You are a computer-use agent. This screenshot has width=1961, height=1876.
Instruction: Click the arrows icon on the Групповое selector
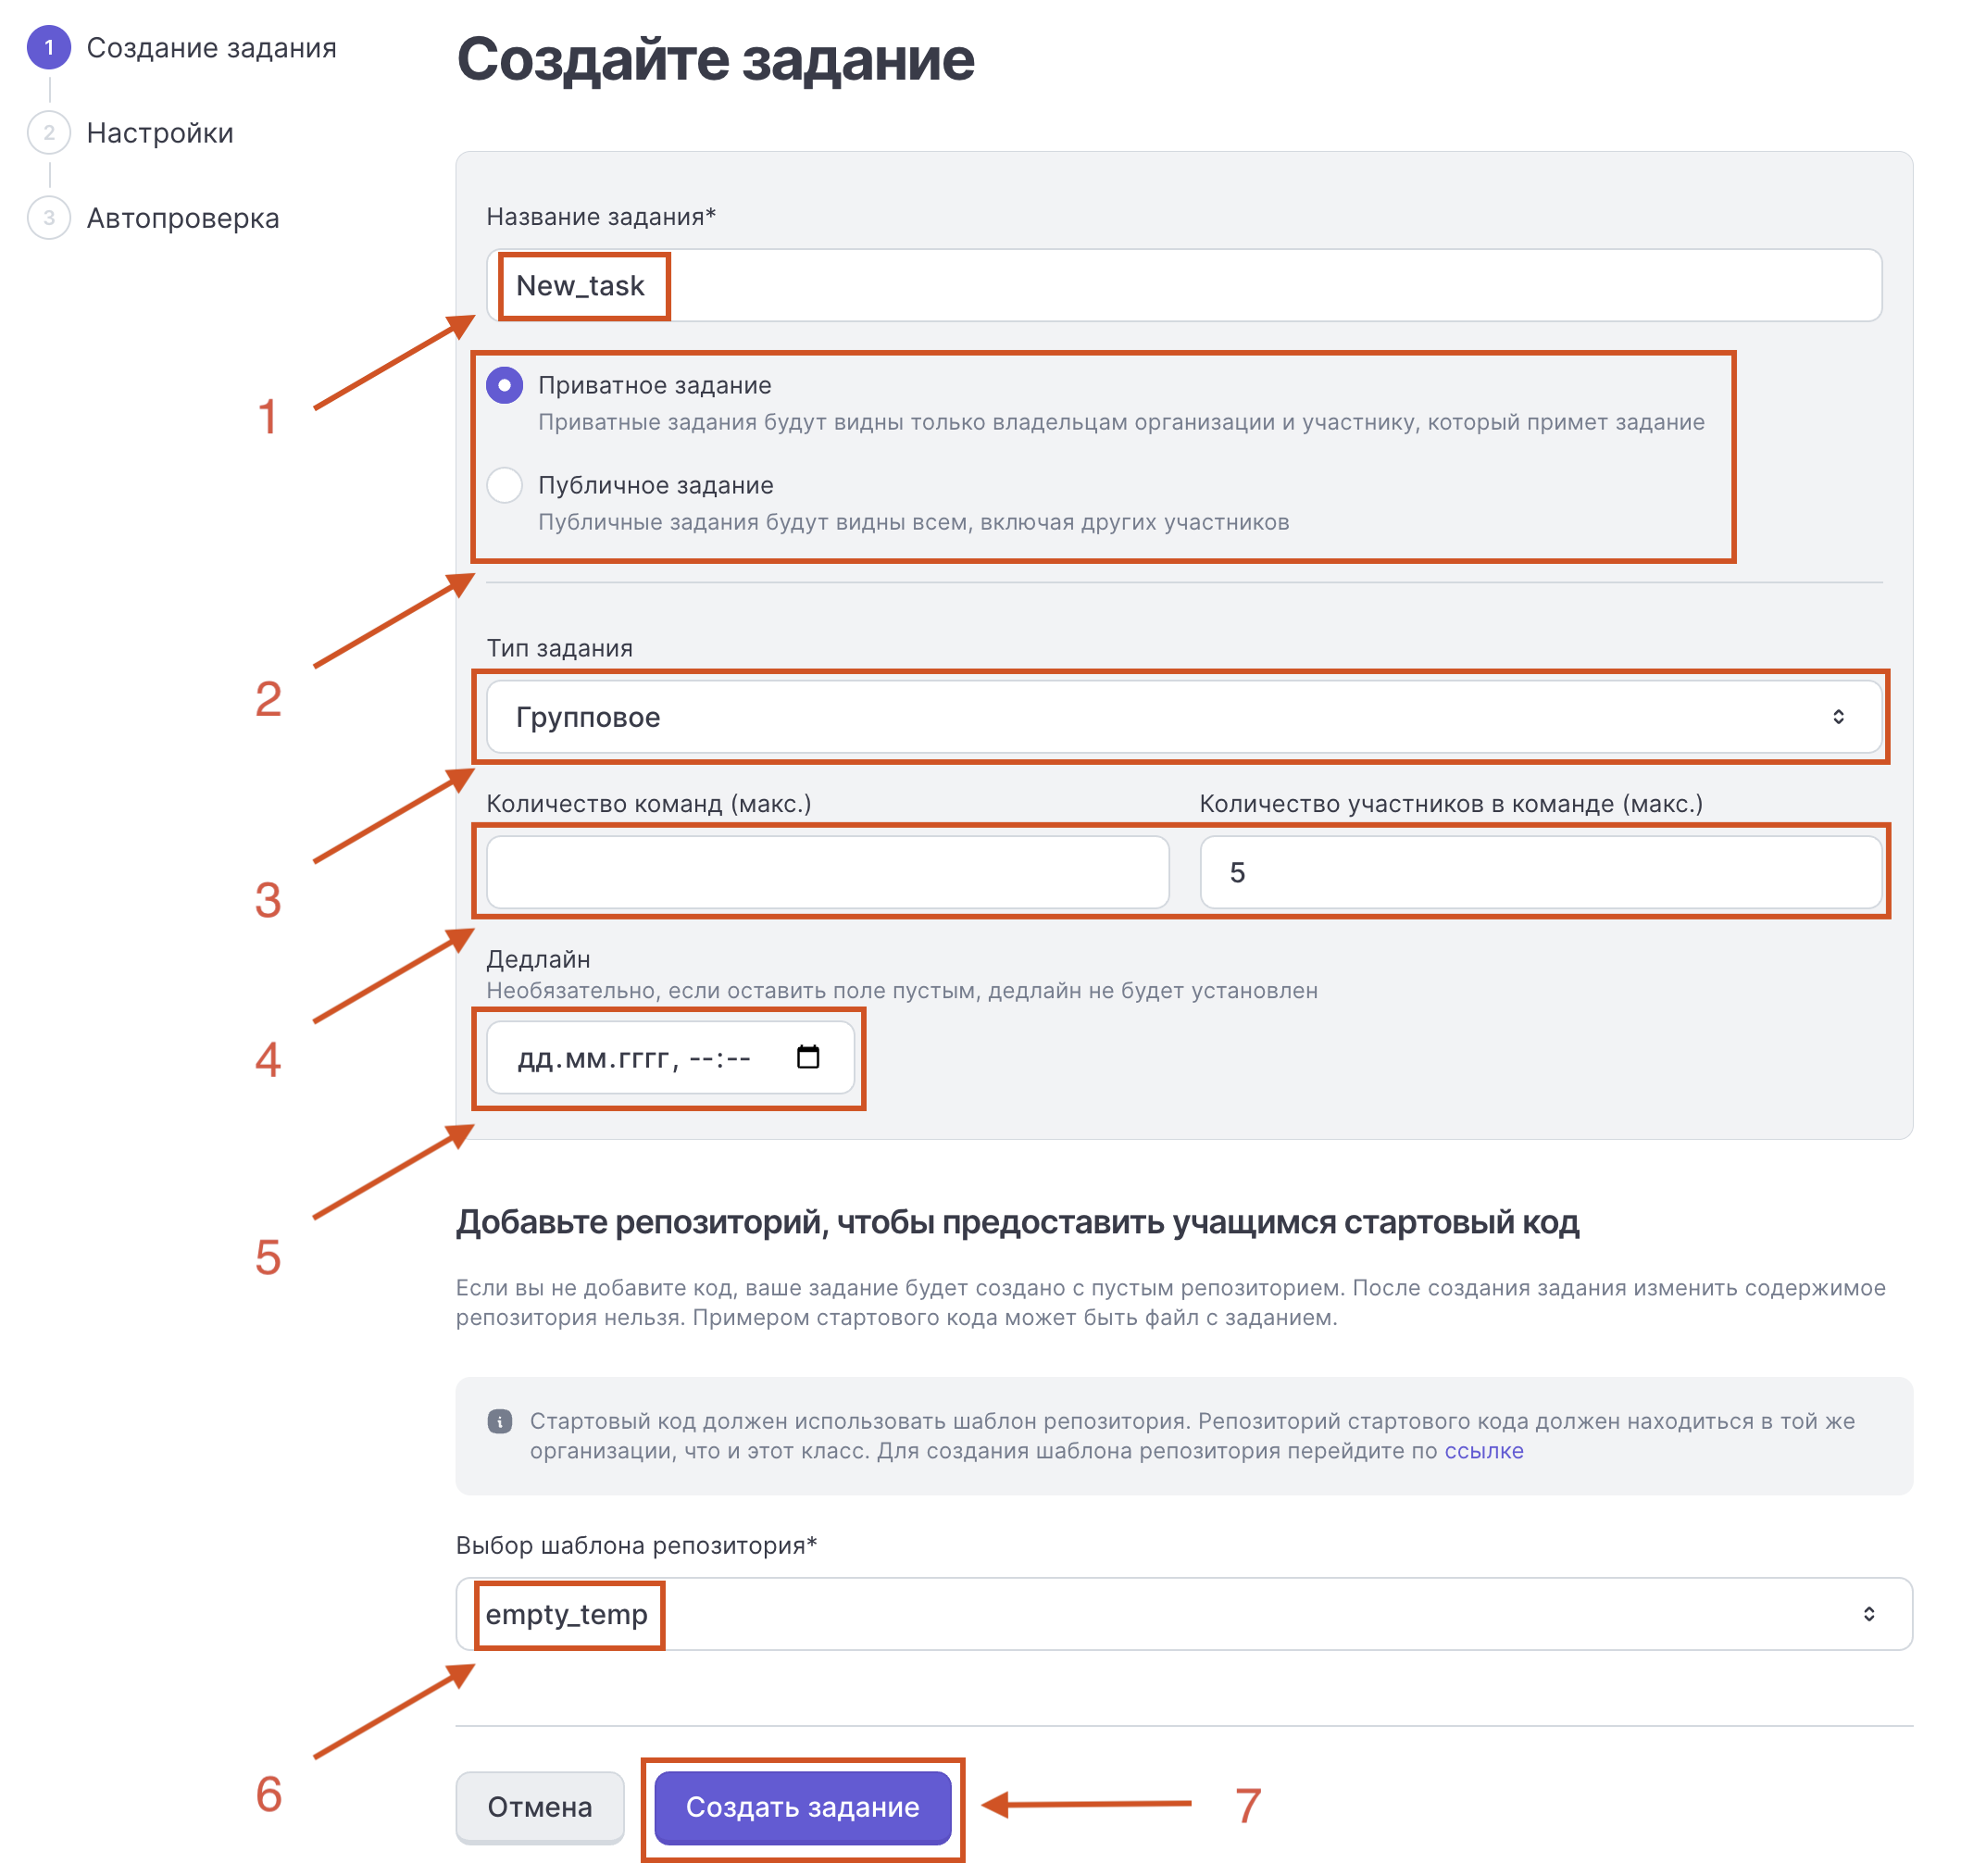[x=1837, y=717]
